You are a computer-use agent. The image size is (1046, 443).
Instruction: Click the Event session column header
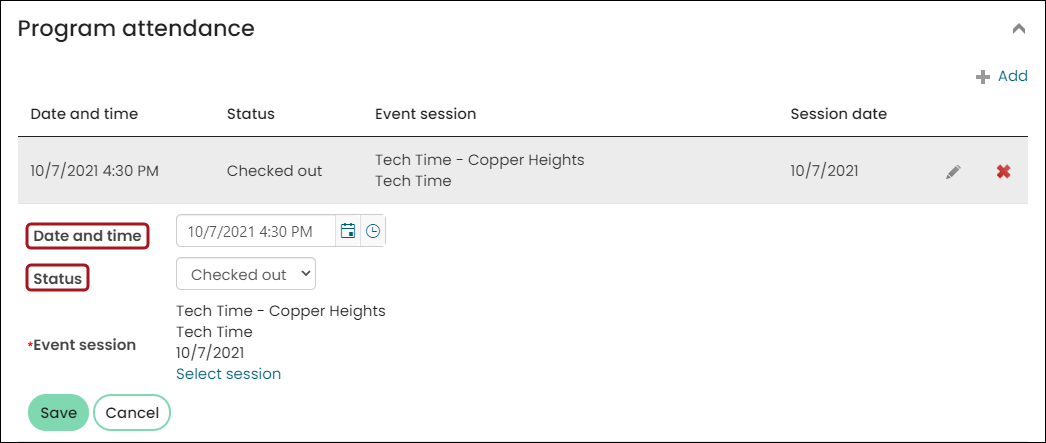click(426, 114)
